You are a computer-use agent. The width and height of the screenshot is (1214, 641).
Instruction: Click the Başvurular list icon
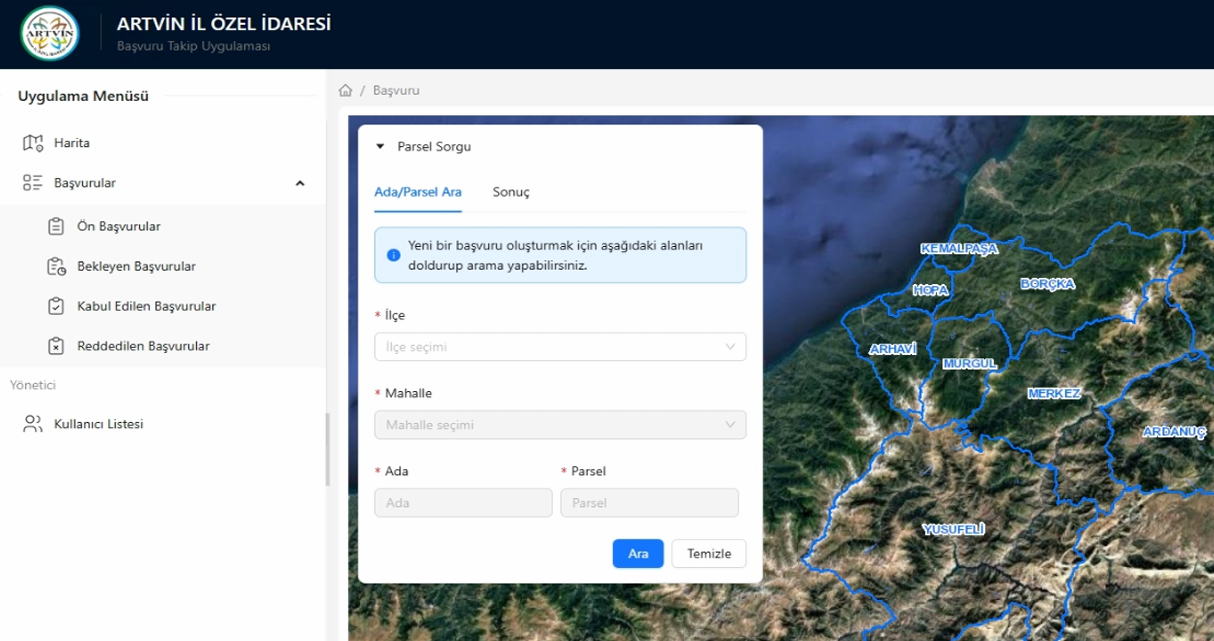coord(33,183)
